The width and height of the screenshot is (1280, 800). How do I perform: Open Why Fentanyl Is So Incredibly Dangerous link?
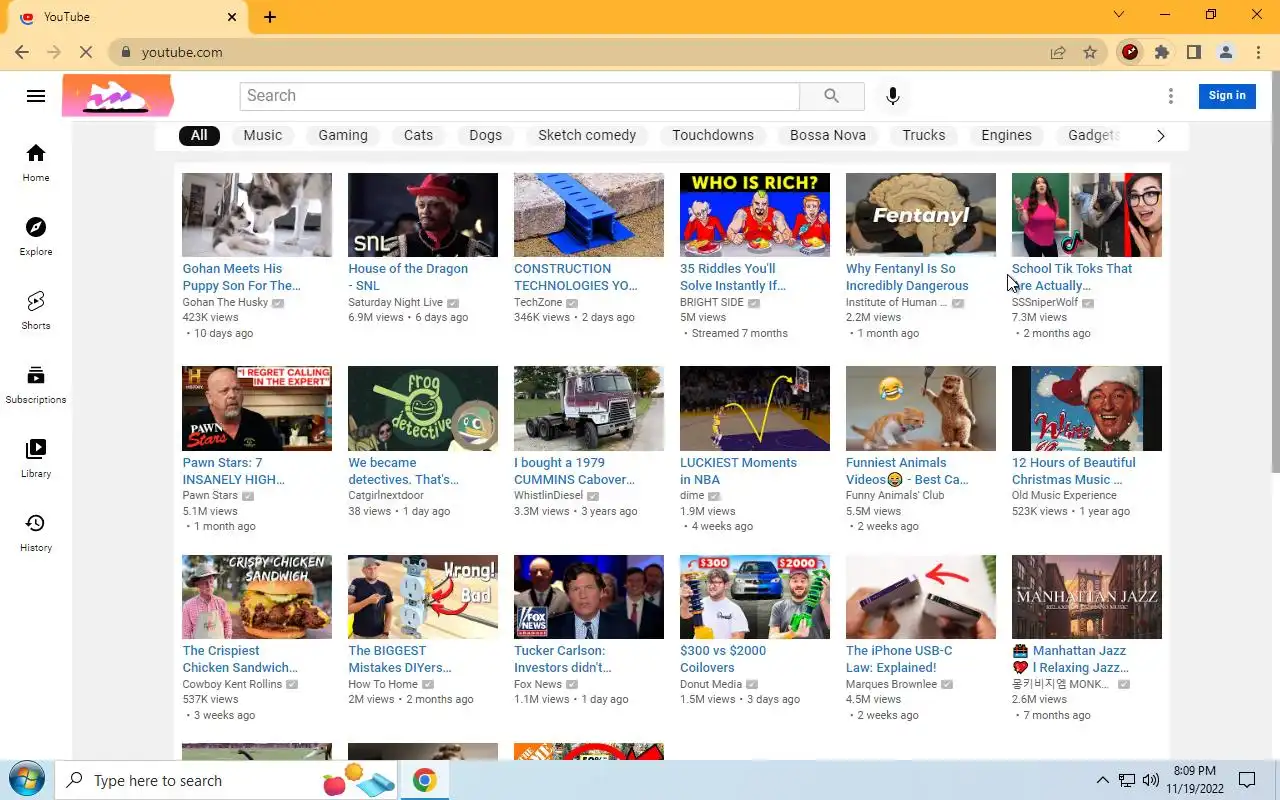[907, 277]
